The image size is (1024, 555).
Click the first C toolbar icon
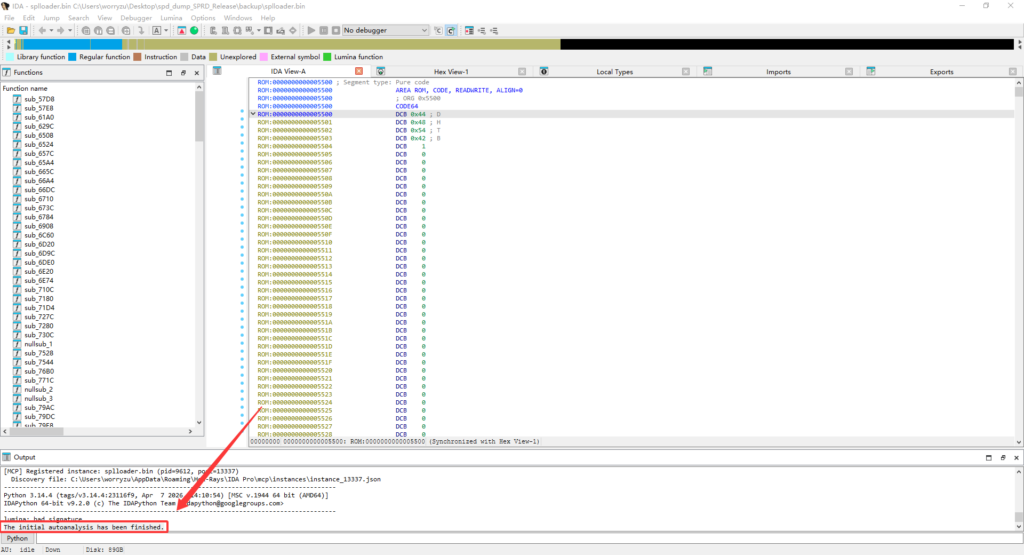(438, 31)
